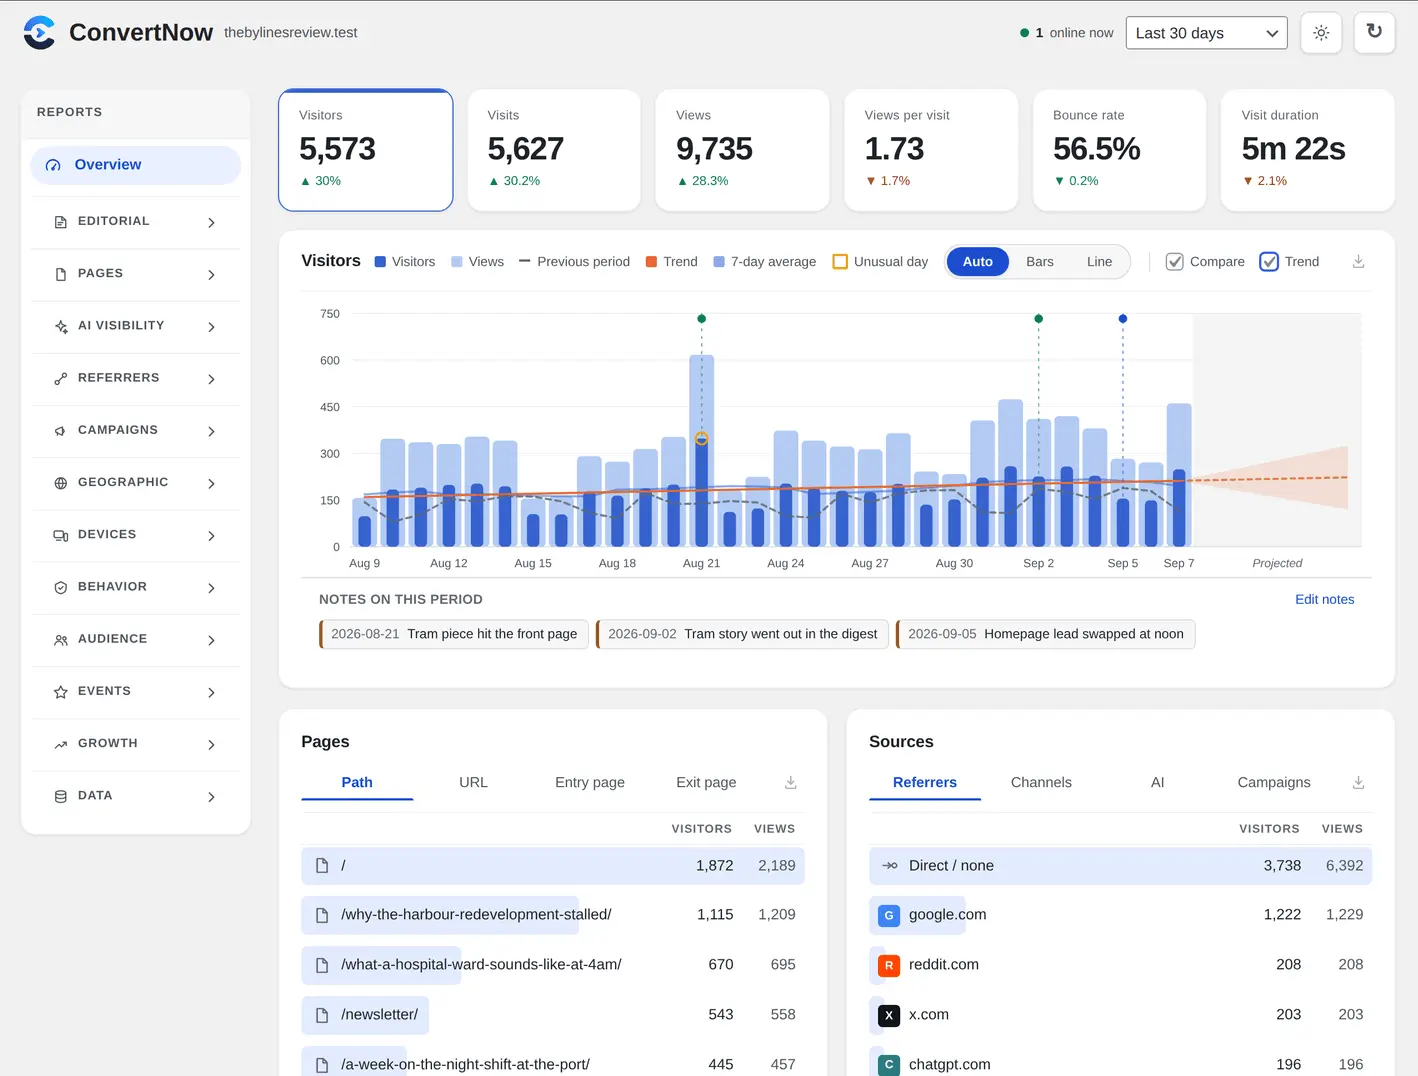
Task: Toggle the Visitors legend series
Action: 405,262
